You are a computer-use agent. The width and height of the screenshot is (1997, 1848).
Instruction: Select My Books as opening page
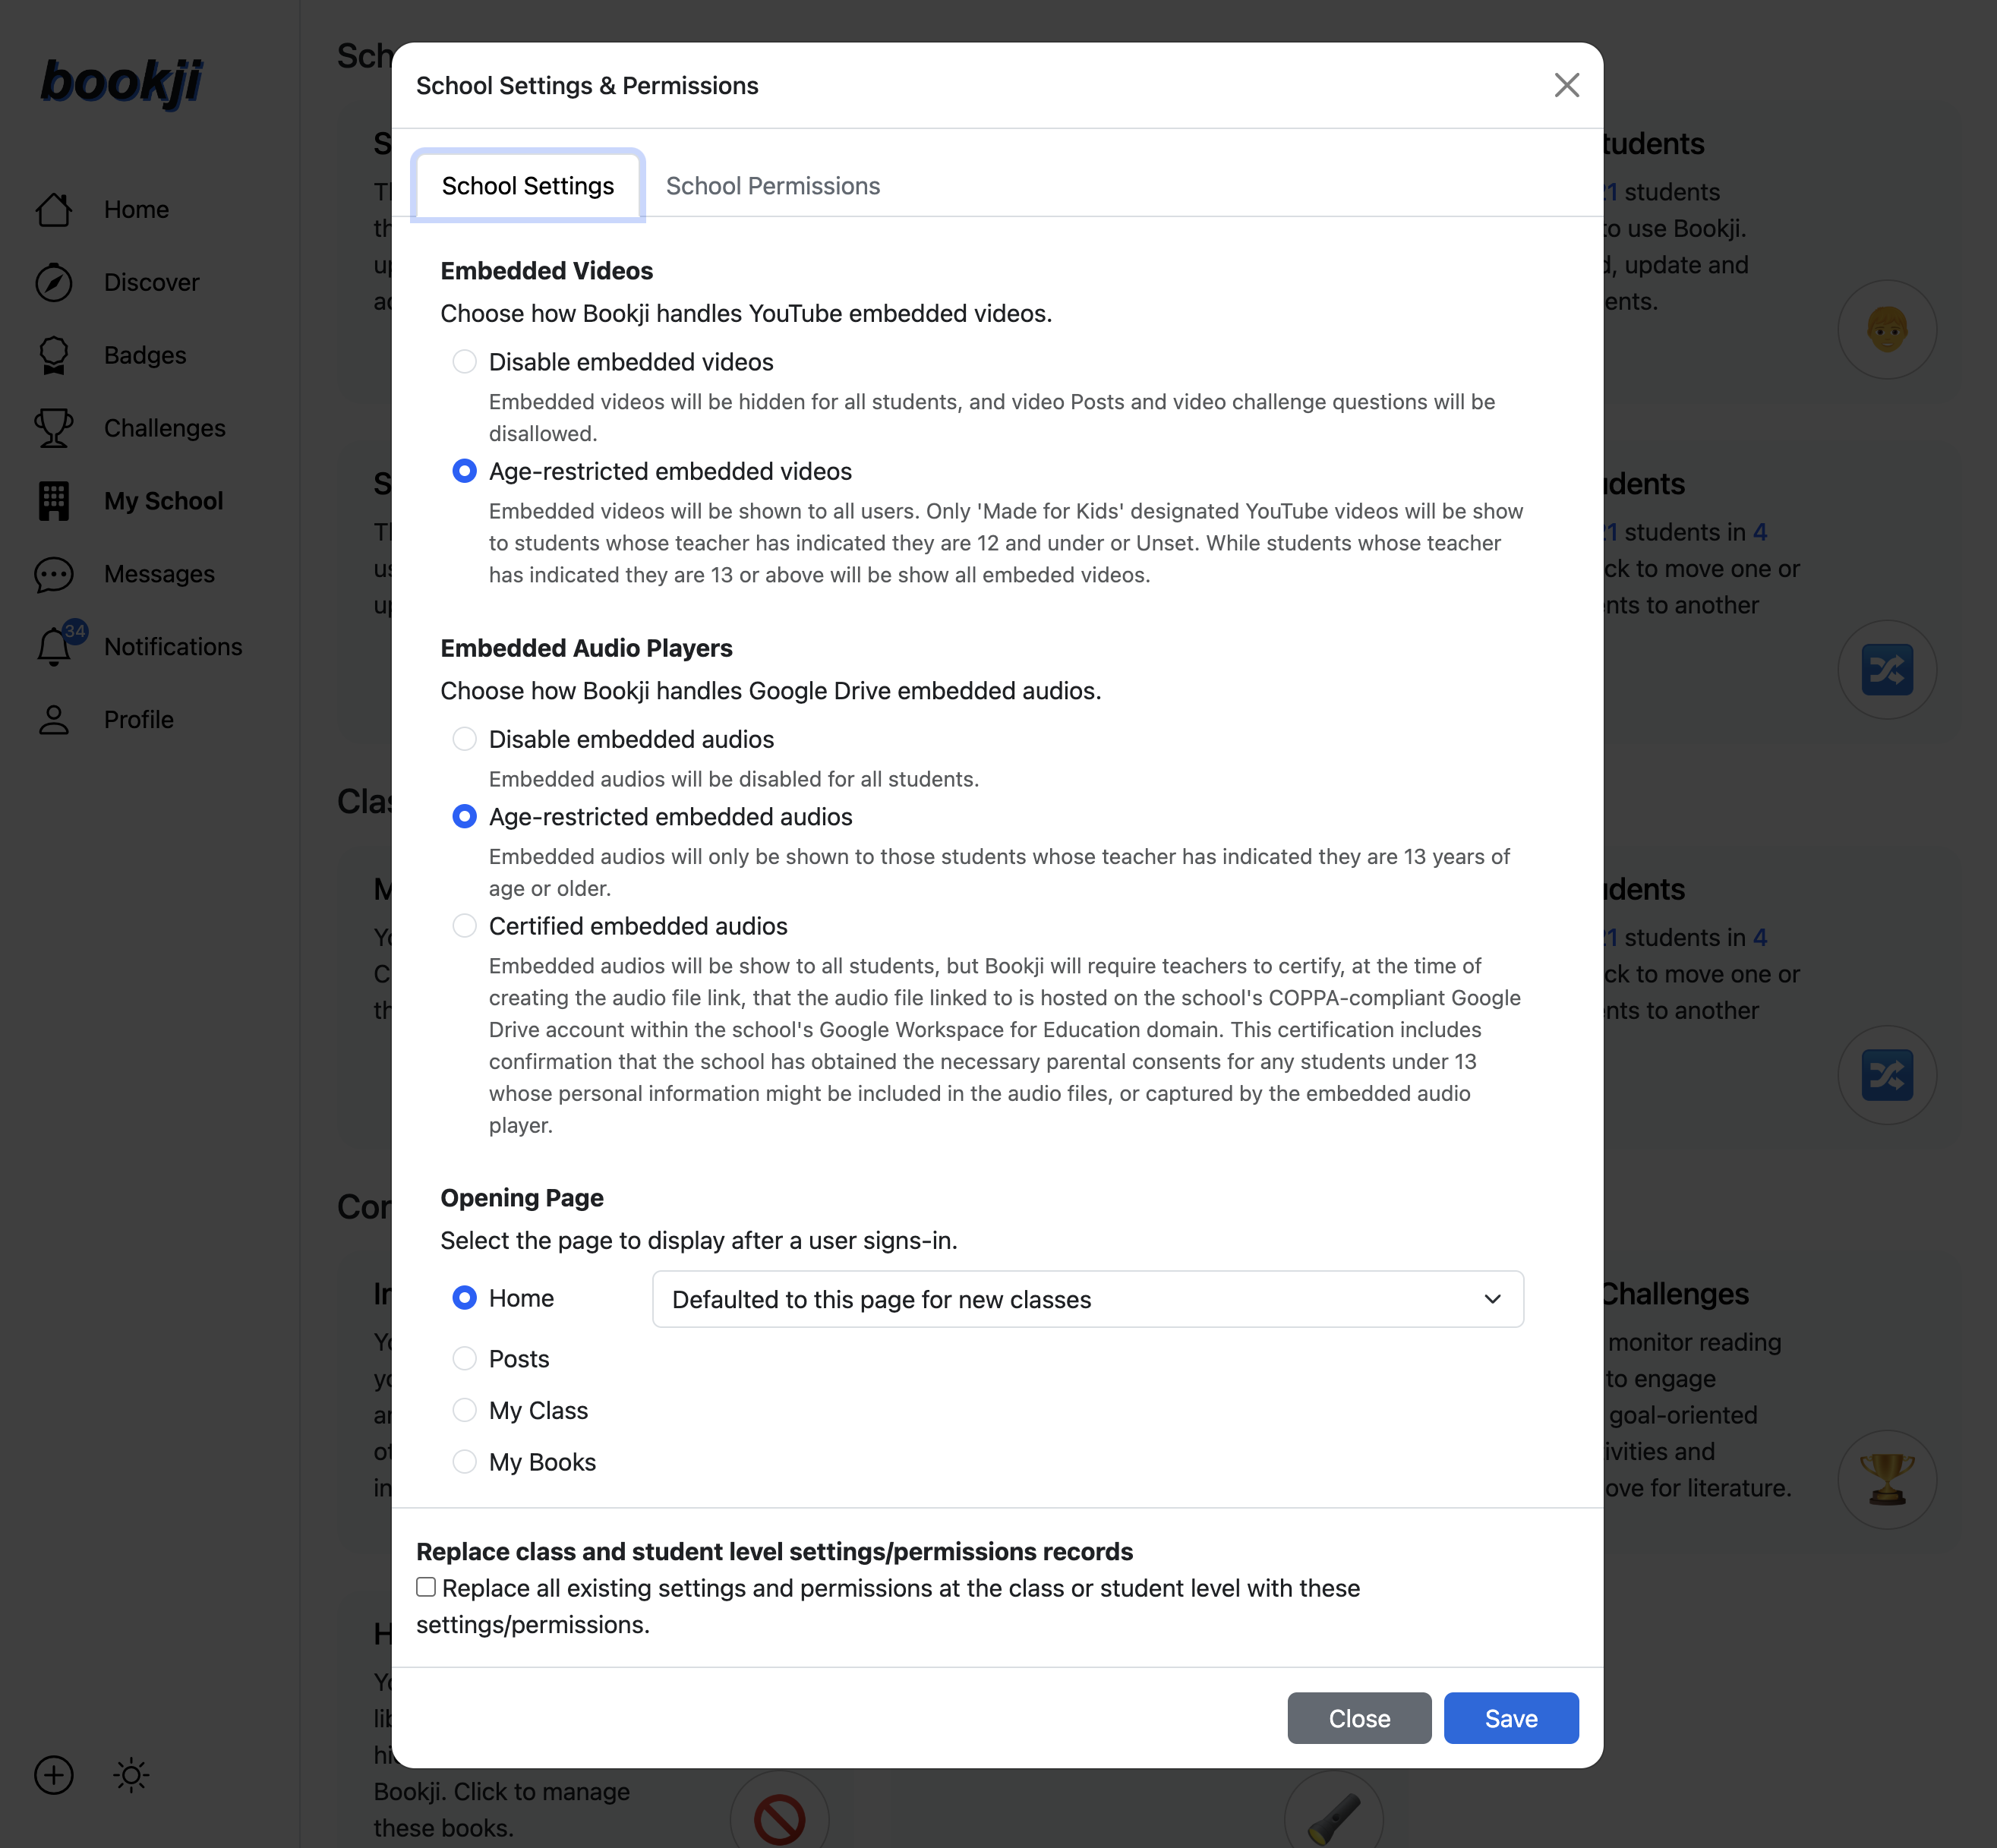click(465, 1460)
